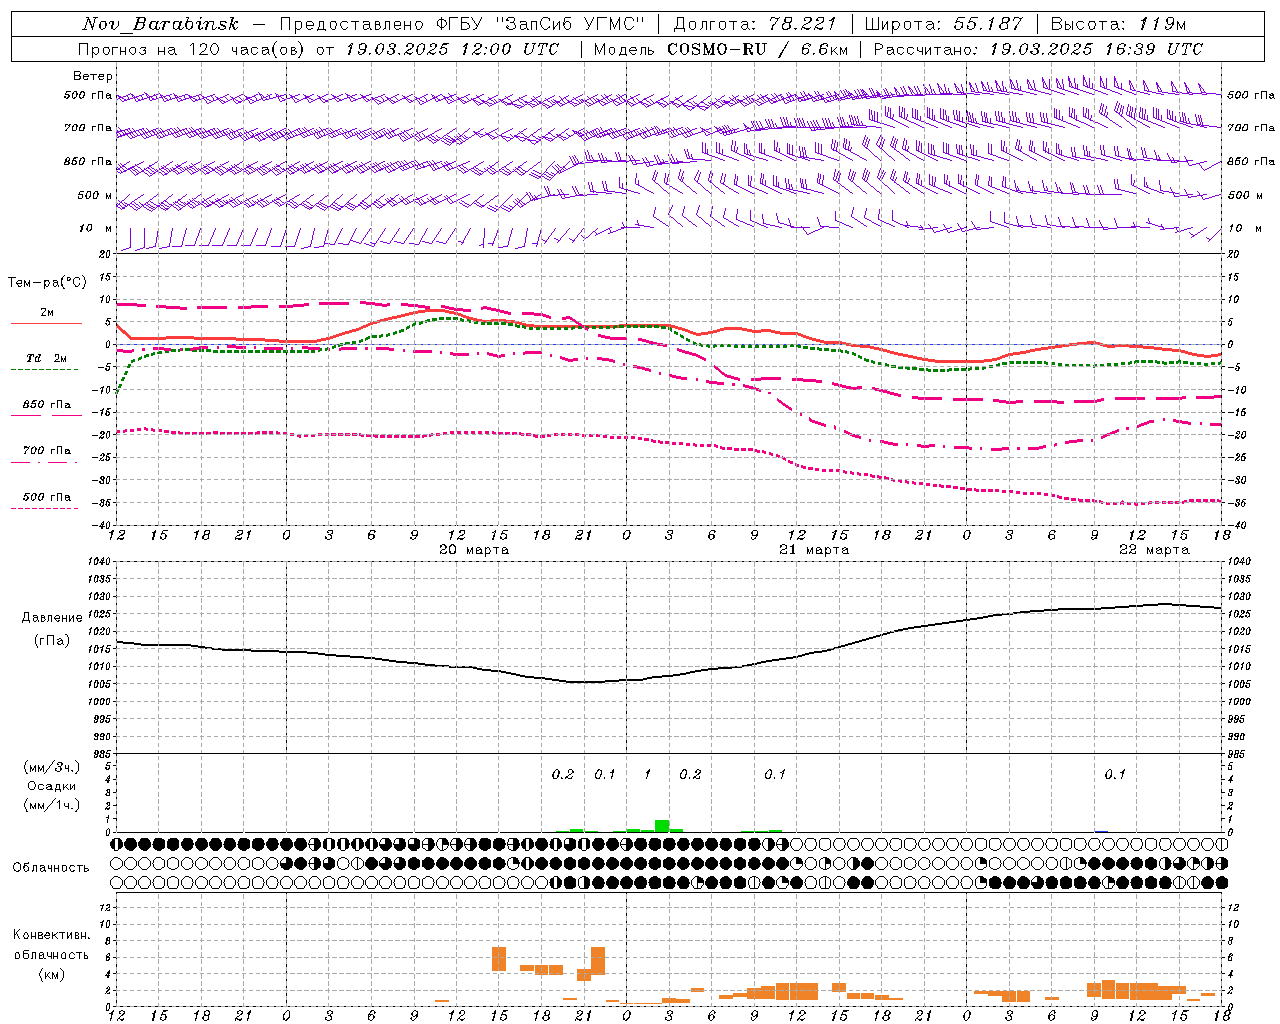Click the precipitation value 1 above the bars

pos(647,774)
